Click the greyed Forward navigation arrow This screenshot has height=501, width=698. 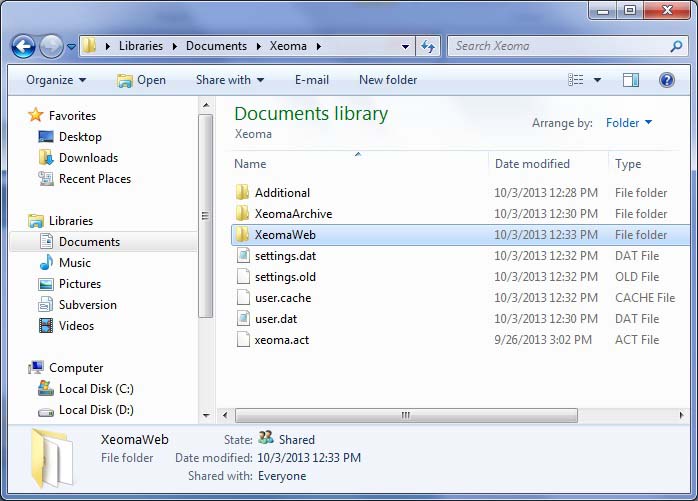click(x=51, y=46)
